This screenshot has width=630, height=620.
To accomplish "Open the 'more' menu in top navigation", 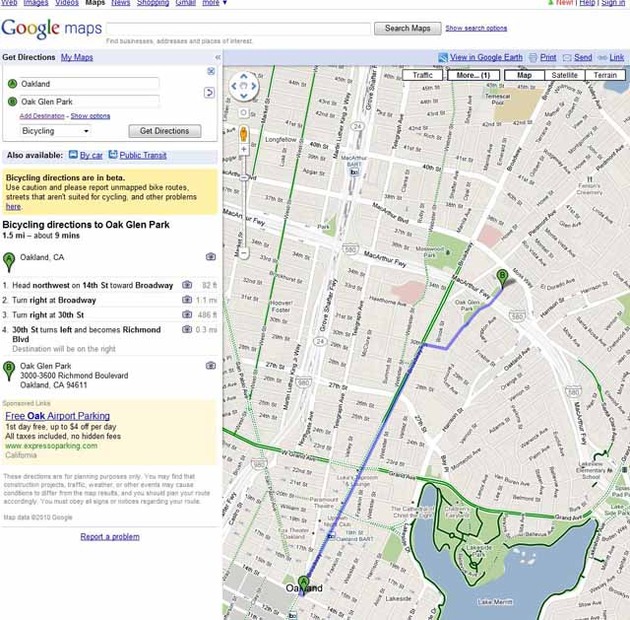I will tap(215, 2).
